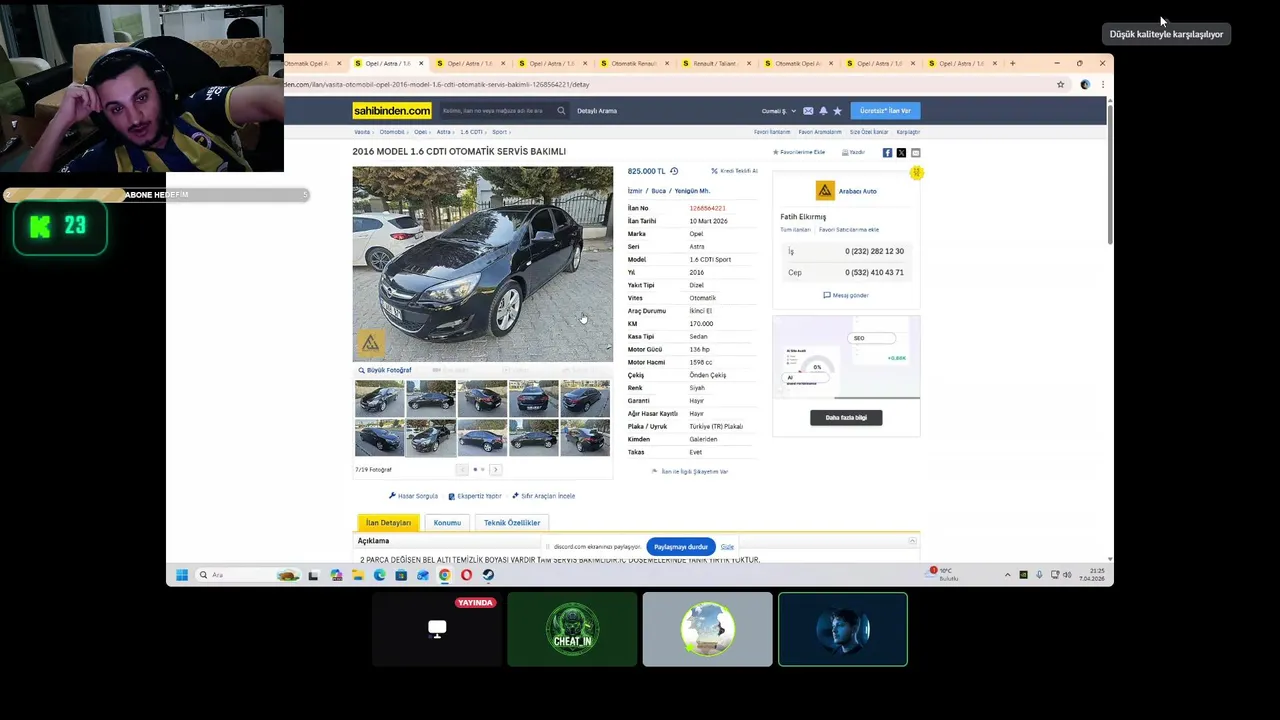This screenshot has width=1280, height=720.
Task: Click Mesaj gönder link
Action: click(x=846, y=295)
